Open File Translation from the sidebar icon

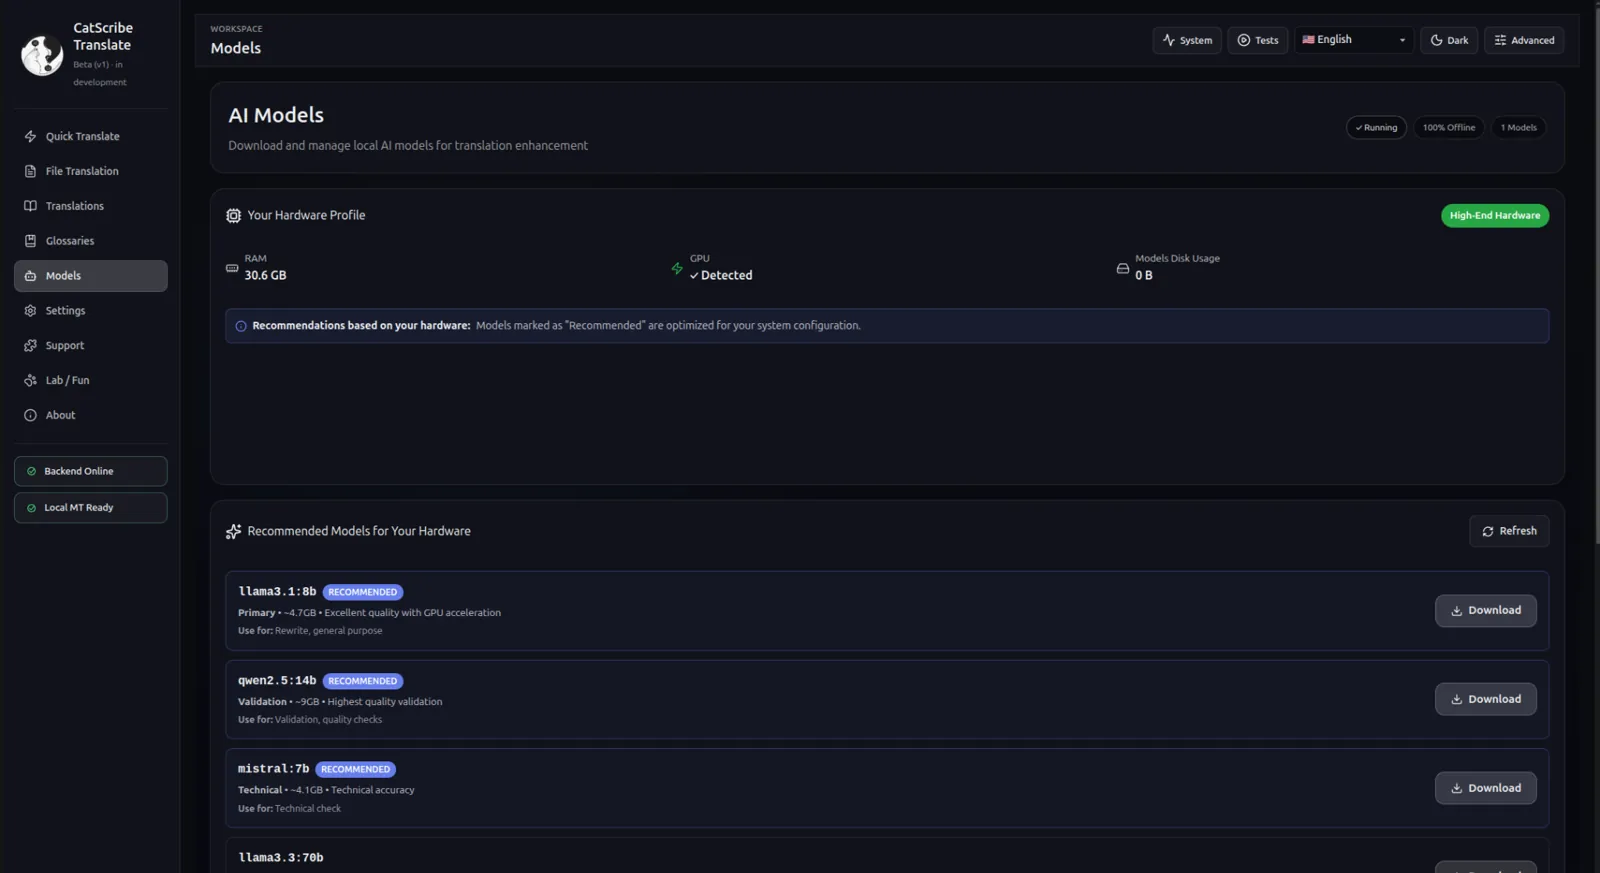click(x=30, y=172)
